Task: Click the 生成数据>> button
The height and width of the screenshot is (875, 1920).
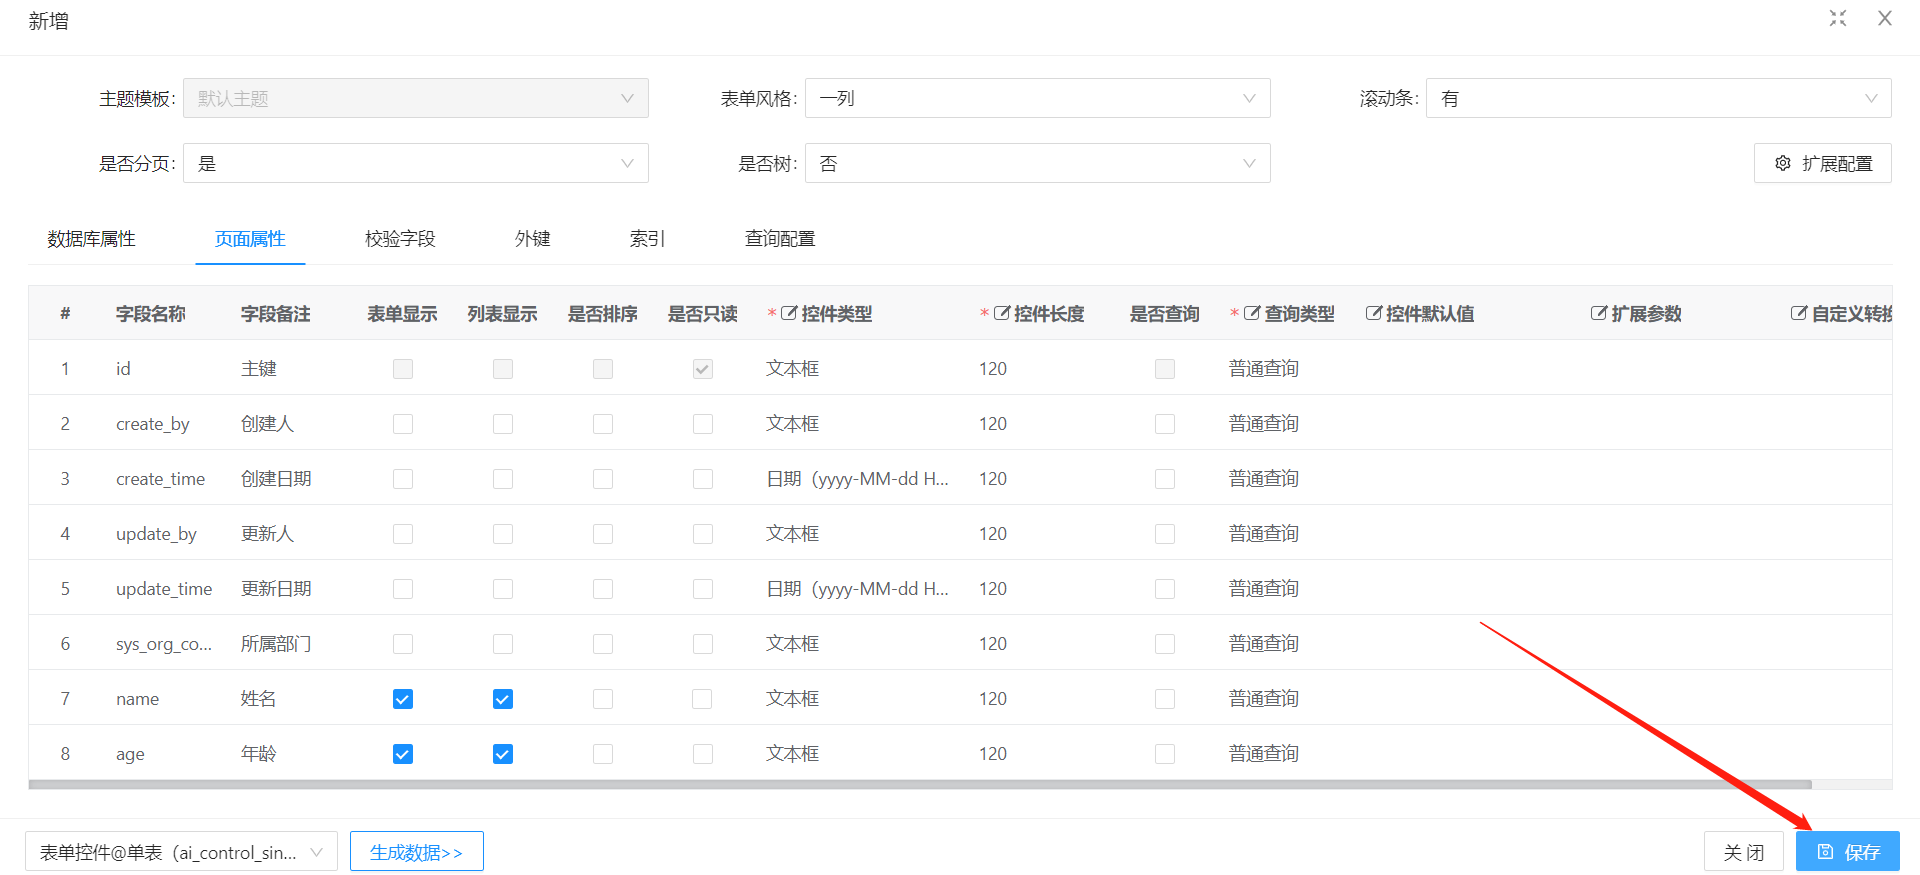Action: 416,852
